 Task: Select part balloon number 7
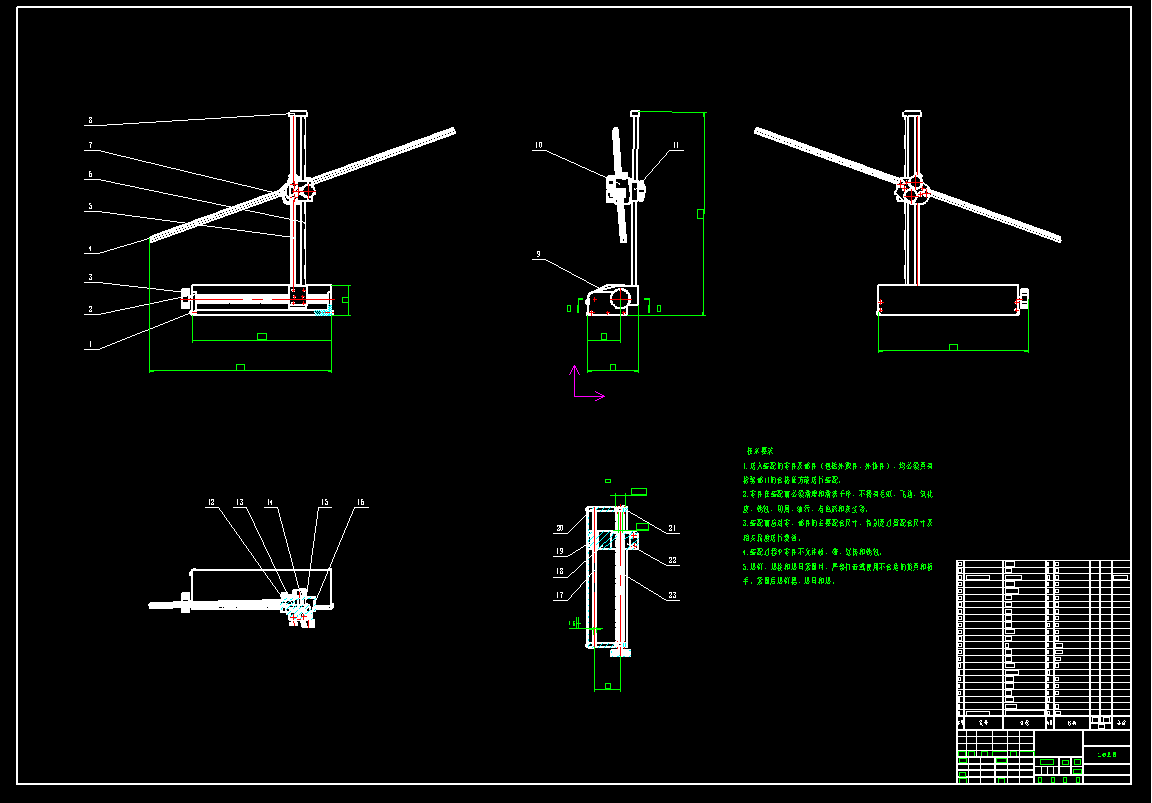pos(90,145)
